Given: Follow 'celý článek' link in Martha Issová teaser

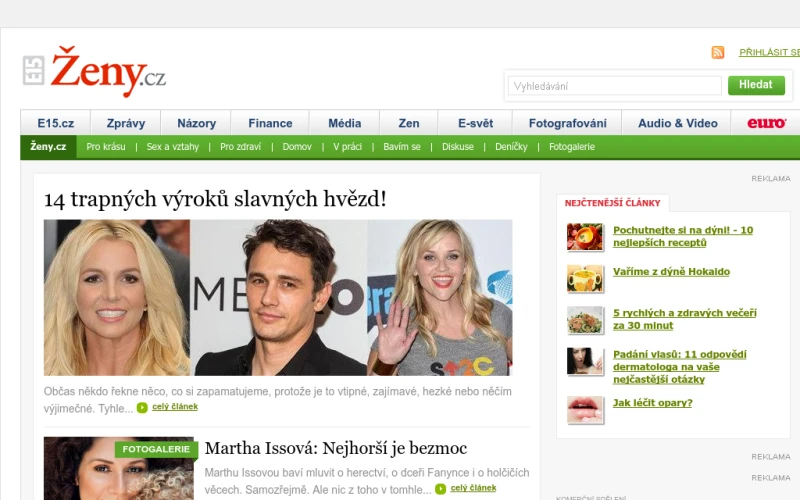Looking at the screenshot, I should 473,488.
